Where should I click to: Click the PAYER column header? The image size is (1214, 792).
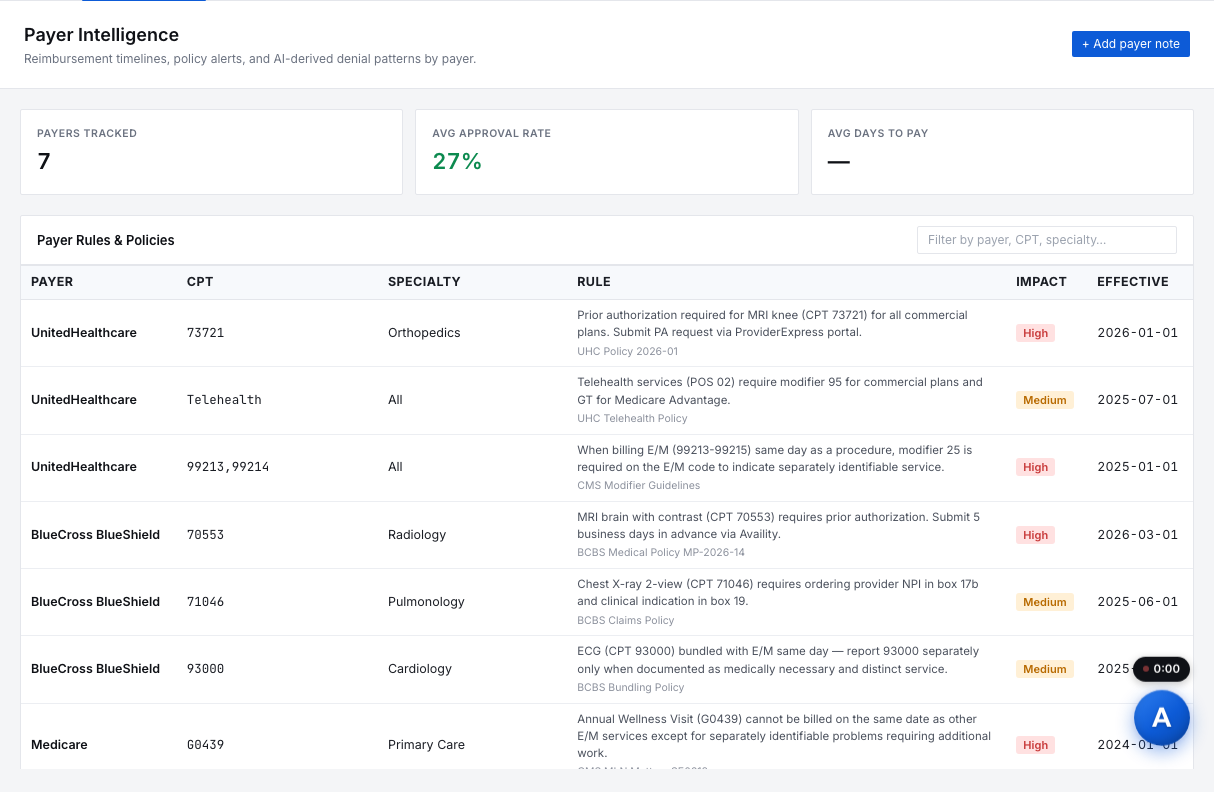pyautogui.click(x=52, y=282)
